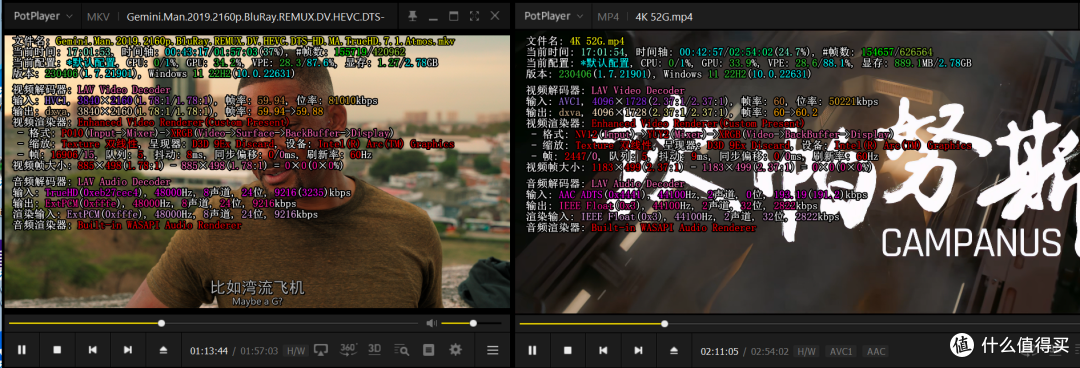Click the elapsed time 01:13:44
This screenshot has height=368, width=1080.
[x=209, y=351]
